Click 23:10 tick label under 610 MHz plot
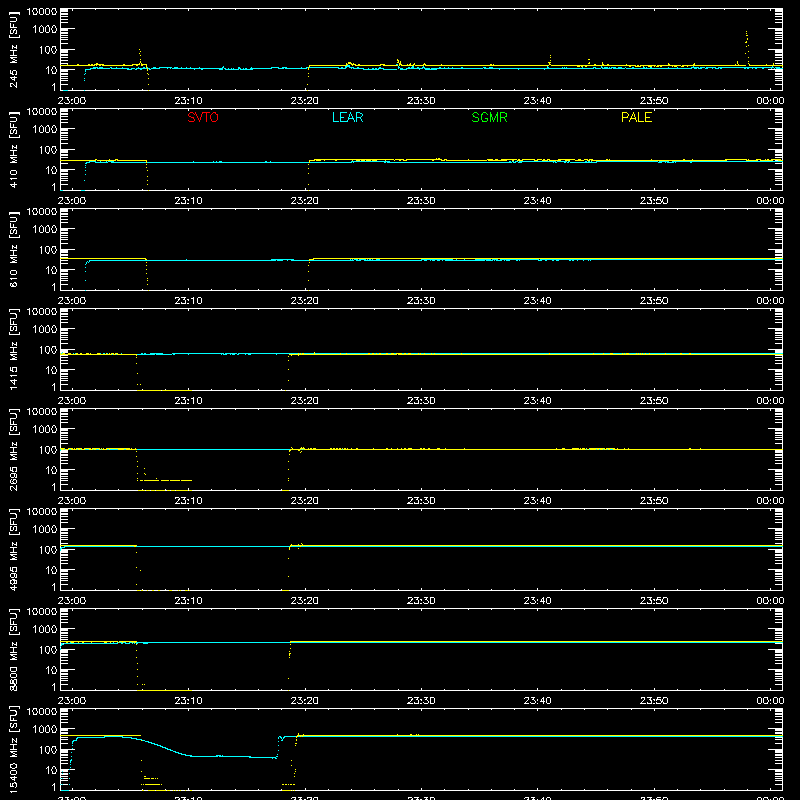Screen dimensions: 800x800 coord(188,301)
